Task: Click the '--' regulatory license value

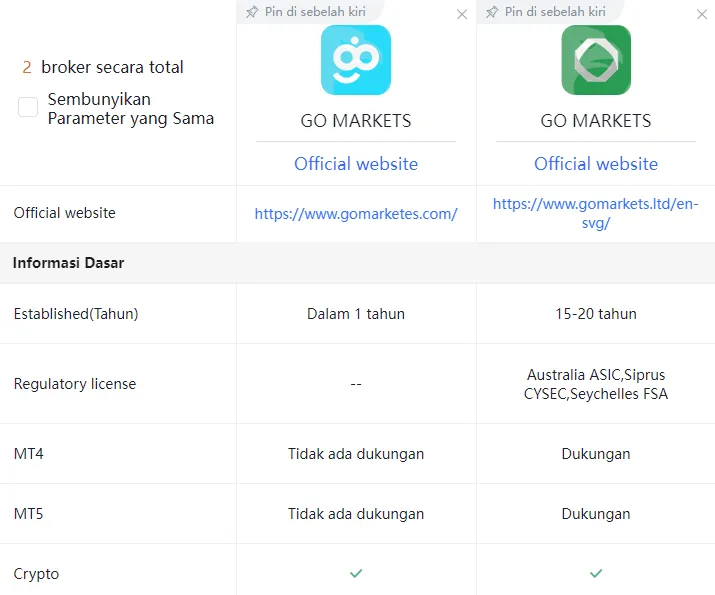Action: point(356,384)
